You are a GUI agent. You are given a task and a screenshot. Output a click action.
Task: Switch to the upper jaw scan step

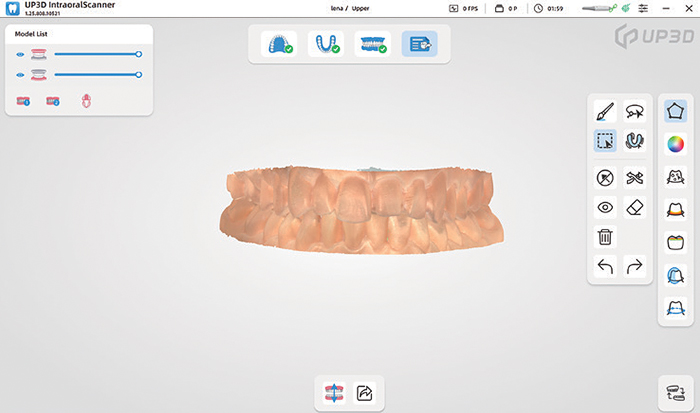coord(277,44)
